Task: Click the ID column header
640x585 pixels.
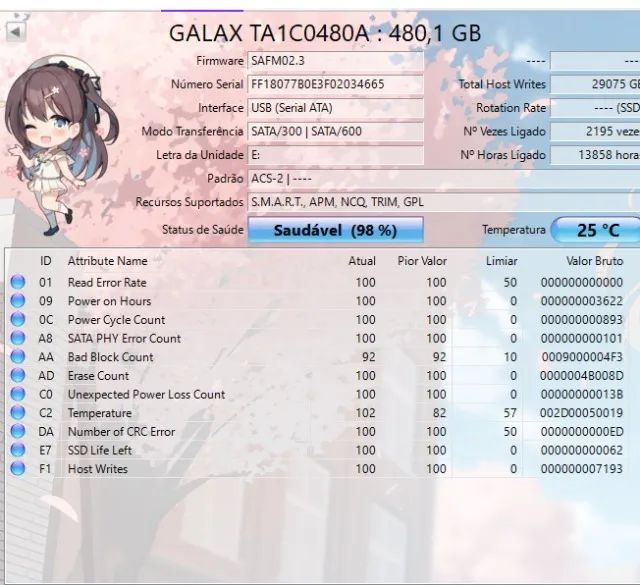Action: [46, 261]
